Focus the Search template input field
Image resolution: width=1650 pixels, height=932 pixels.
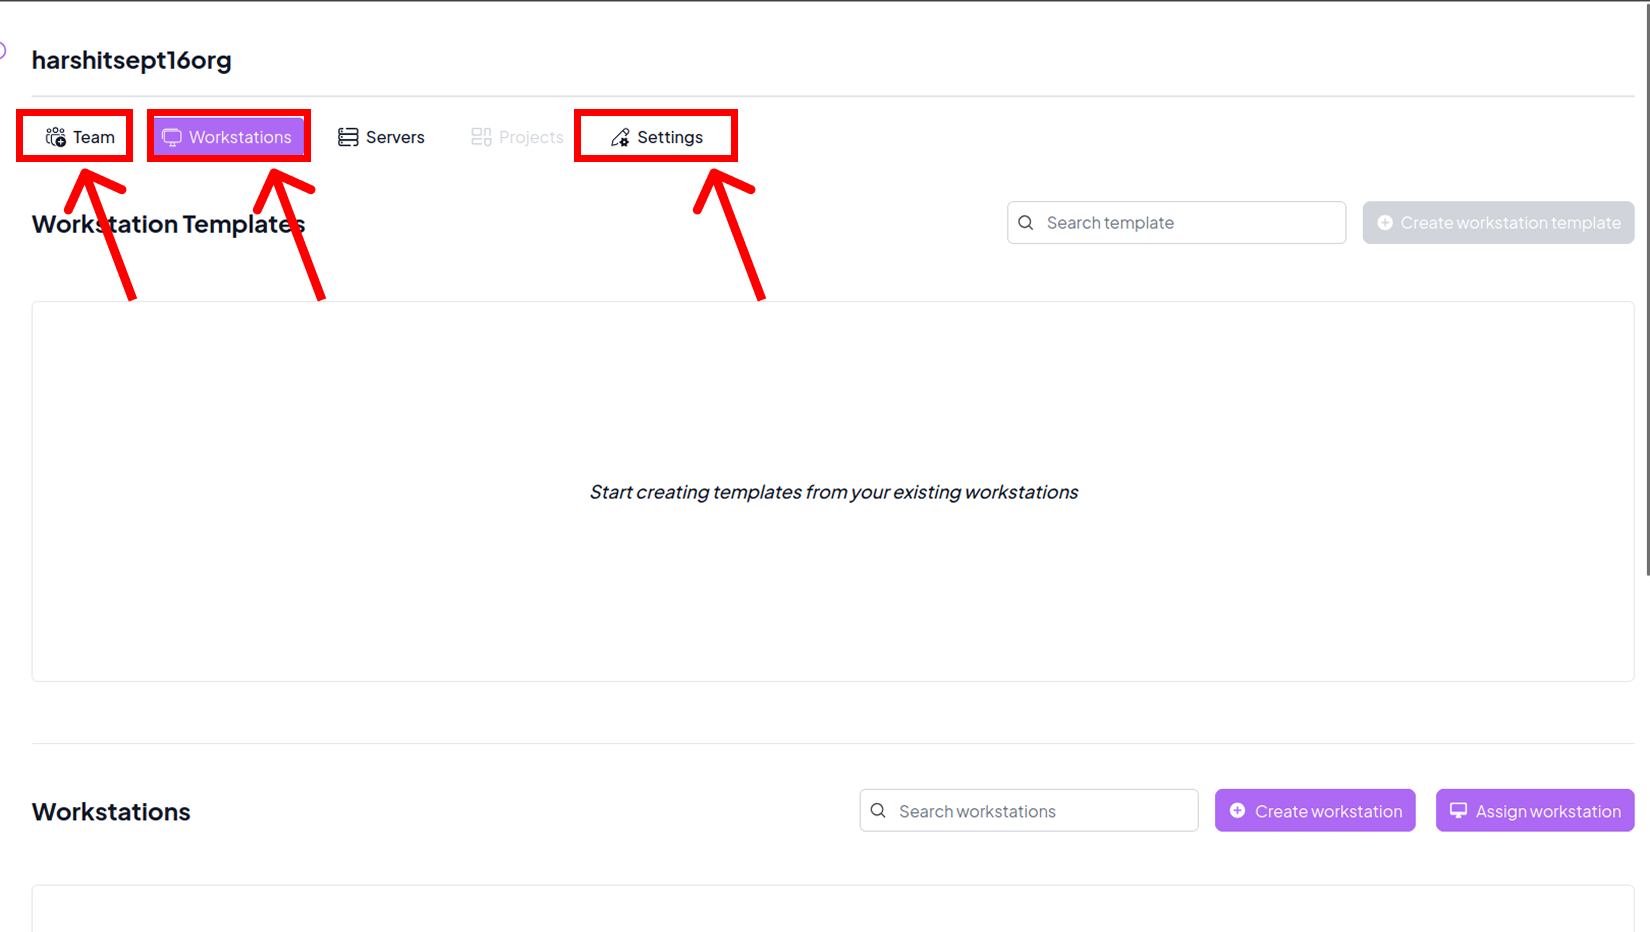pyautogui.click(x=1190, y=223)
